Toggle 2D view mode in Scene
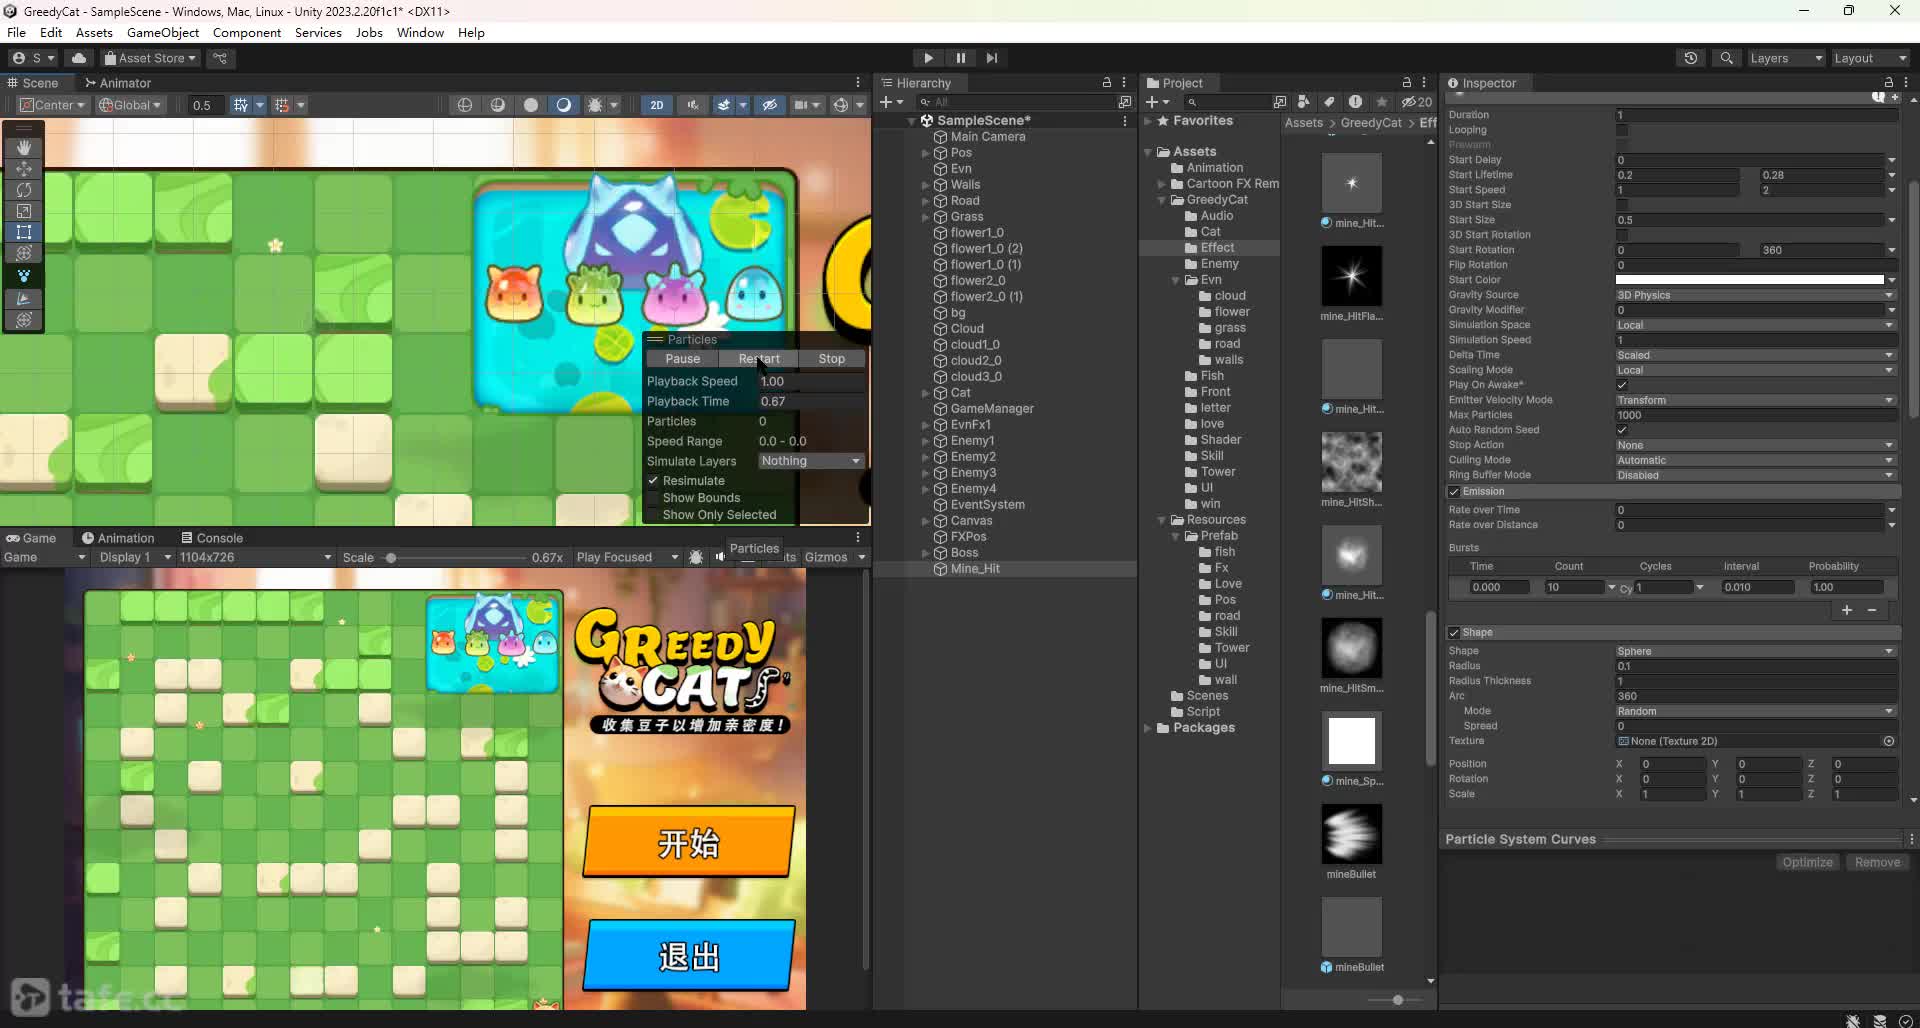This screenshot has height=1028, width=1920. tap(656, 105)
